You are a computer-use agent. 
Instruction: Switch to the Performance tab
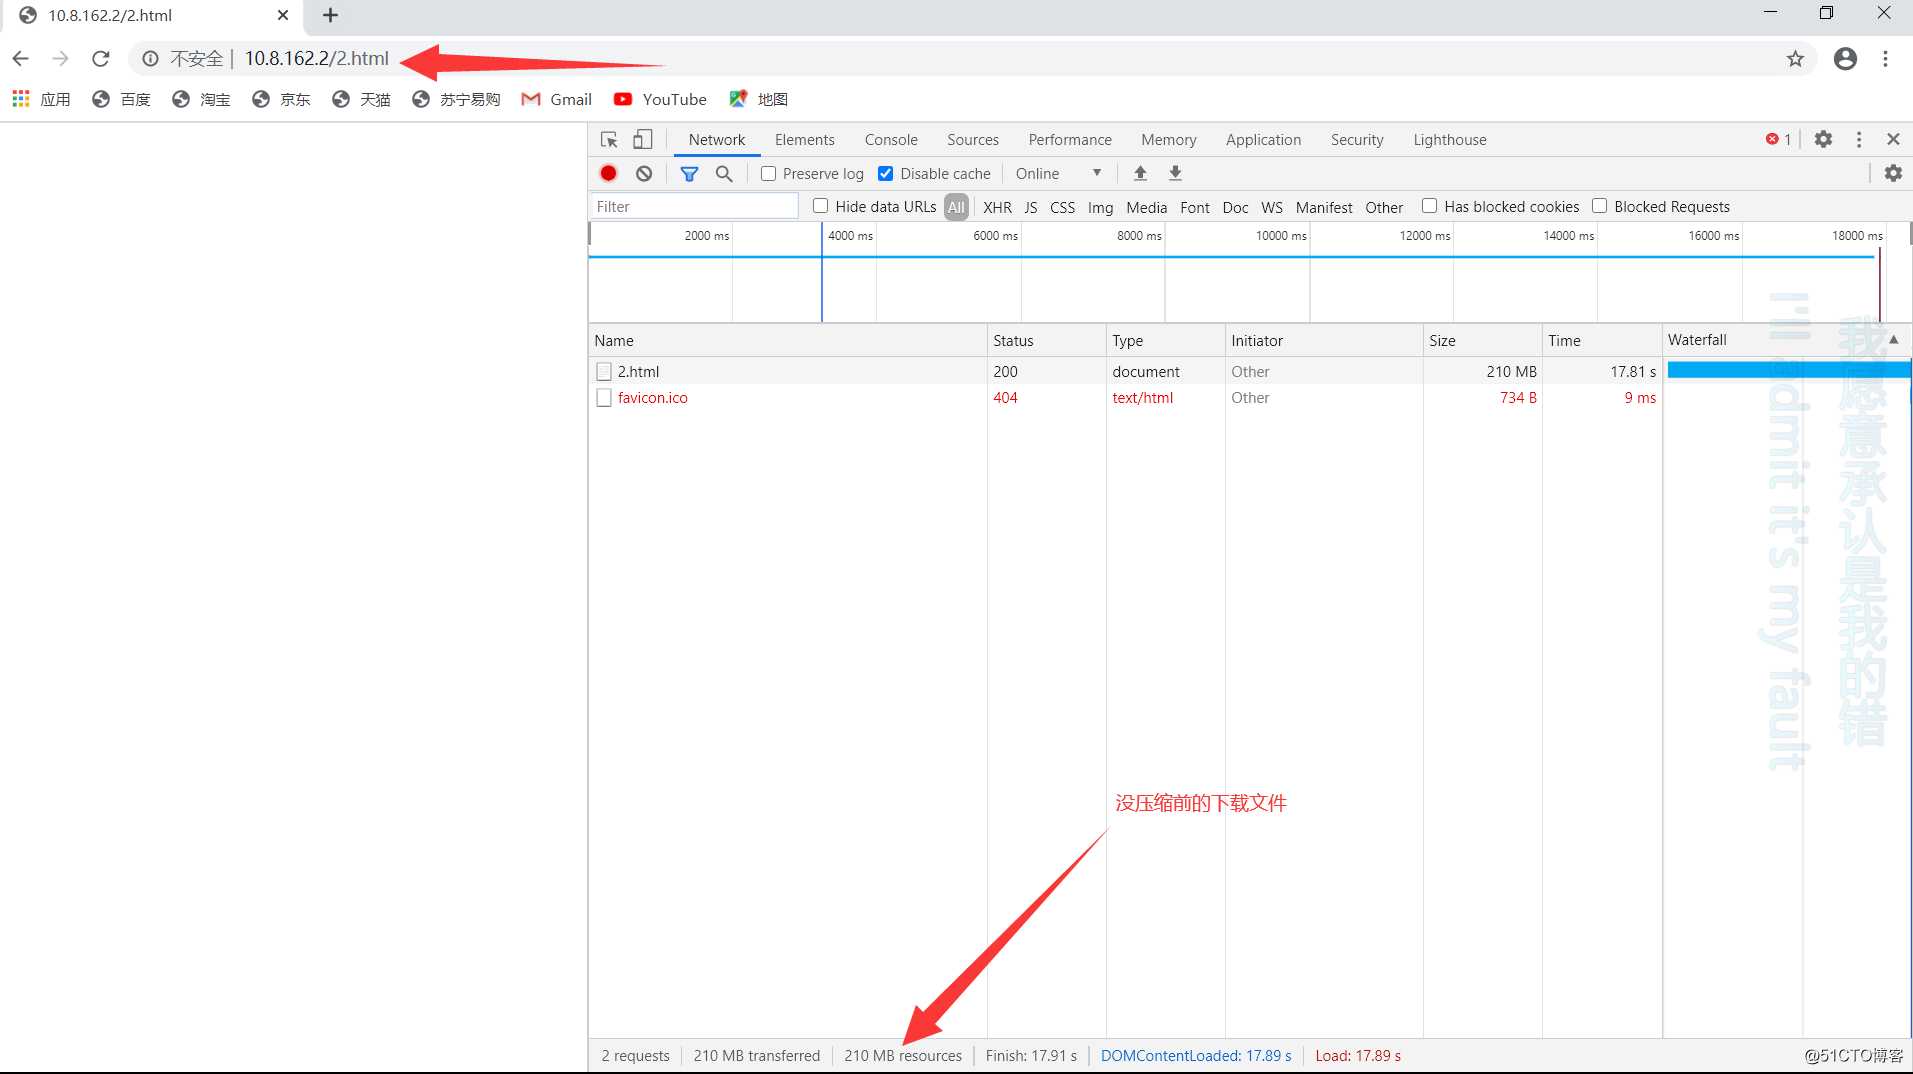pyautogui.click(x=1070, y=140)
